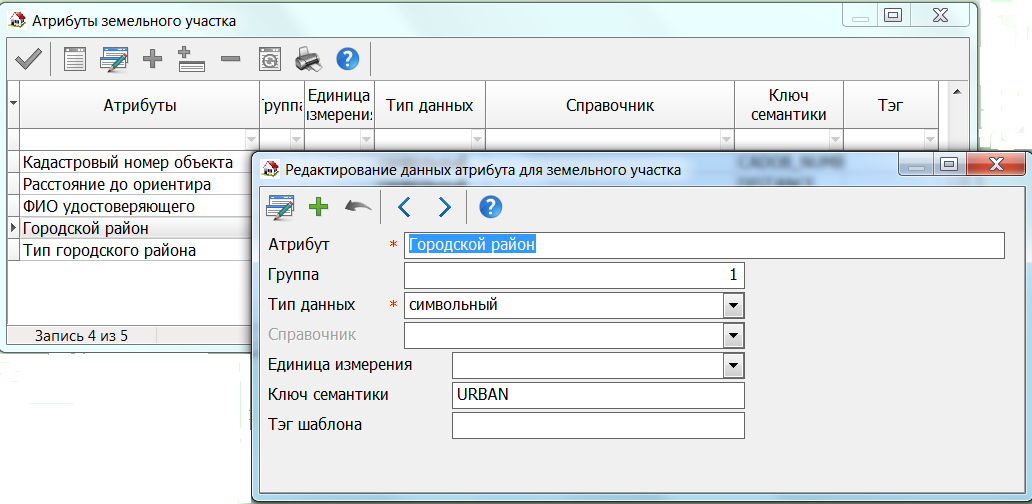
Task: Go to next record with right chevron
Action: coord(445,207)
